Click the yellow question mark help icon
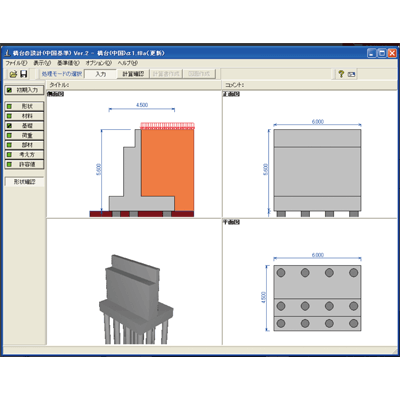The height and width of the screenshot is (400, 400). click(x=341, y=74)
